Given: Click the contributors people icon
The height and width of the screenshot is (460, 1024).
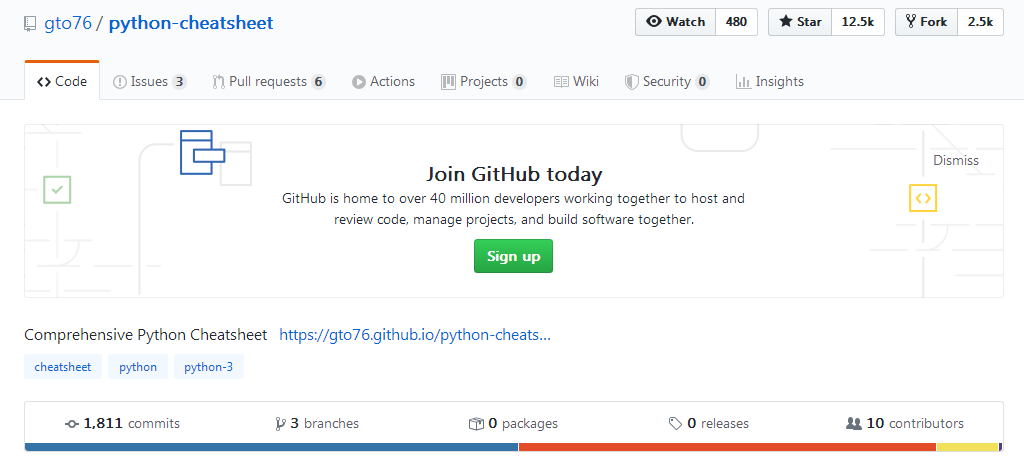Looking at the screenshot, I should click(x=853, y=424).
